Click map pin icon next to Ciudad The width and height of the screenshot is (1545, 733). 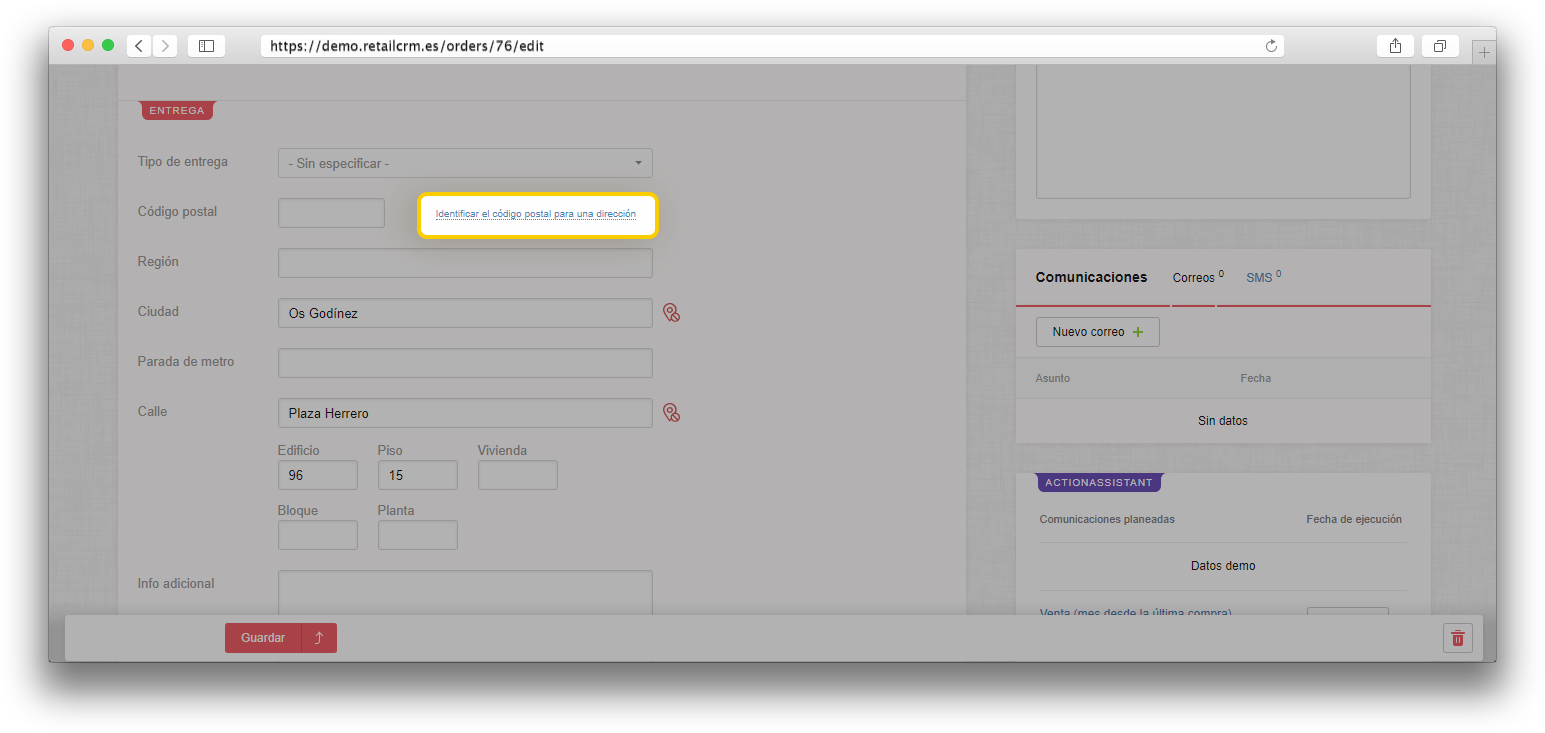pyautogui.click(x=672, y=313)
